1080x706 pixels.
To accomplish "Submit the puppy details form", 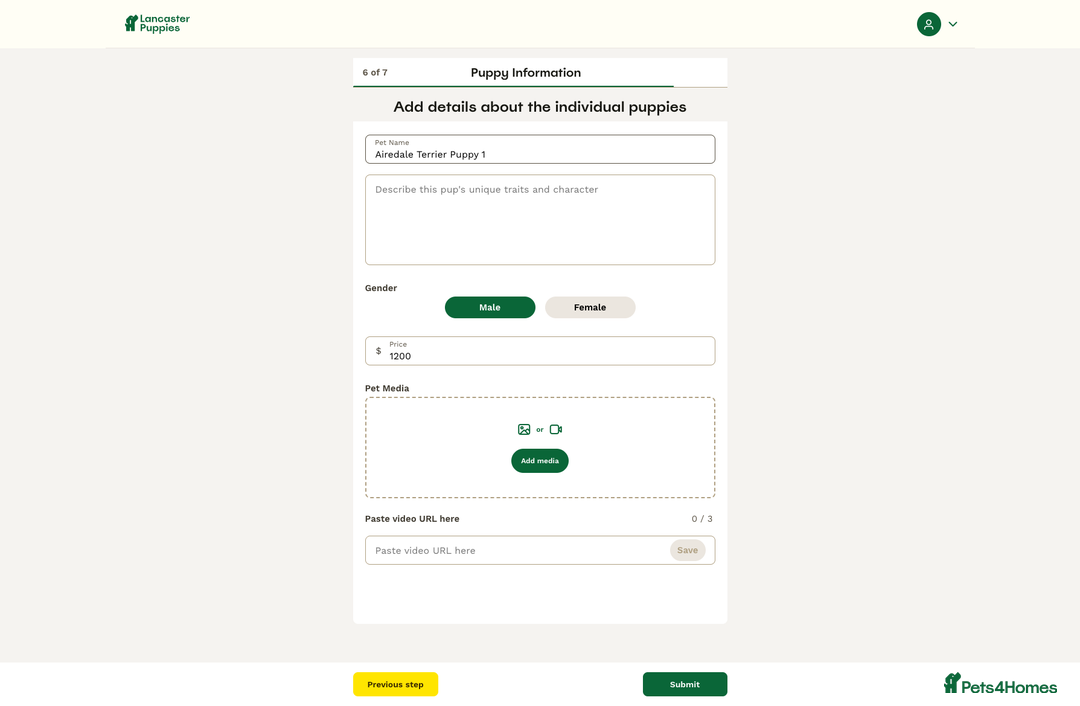I will coord(685,685).
